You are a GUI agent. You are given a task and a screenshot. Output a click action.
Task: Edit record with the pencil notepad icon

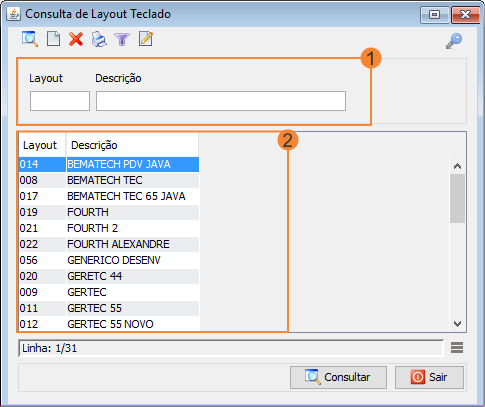point(146,39)
